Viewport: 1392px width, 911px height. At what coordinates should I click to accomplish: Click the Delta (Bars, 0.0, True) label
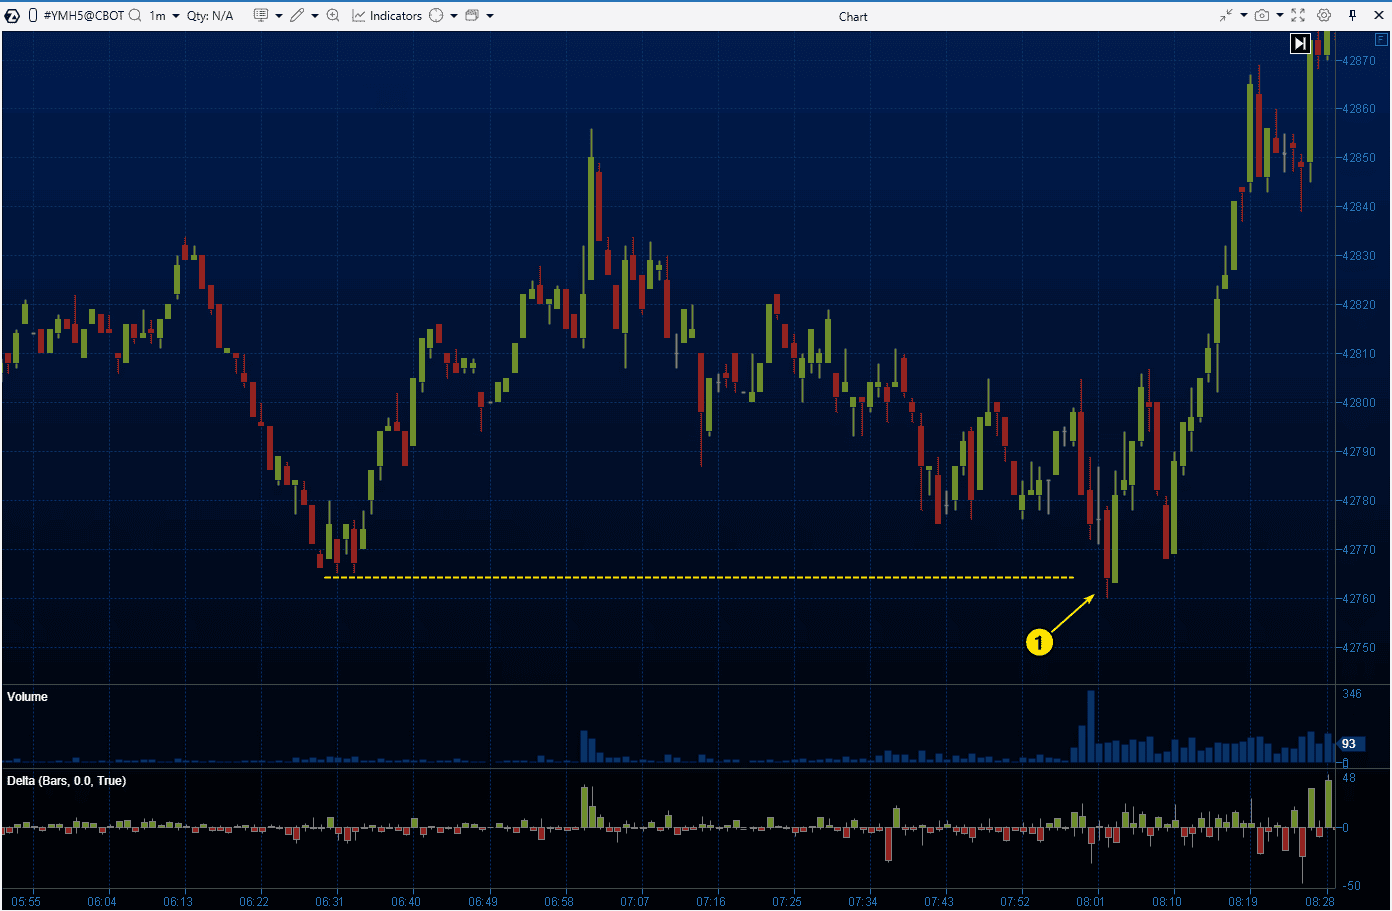click(68, 780)
